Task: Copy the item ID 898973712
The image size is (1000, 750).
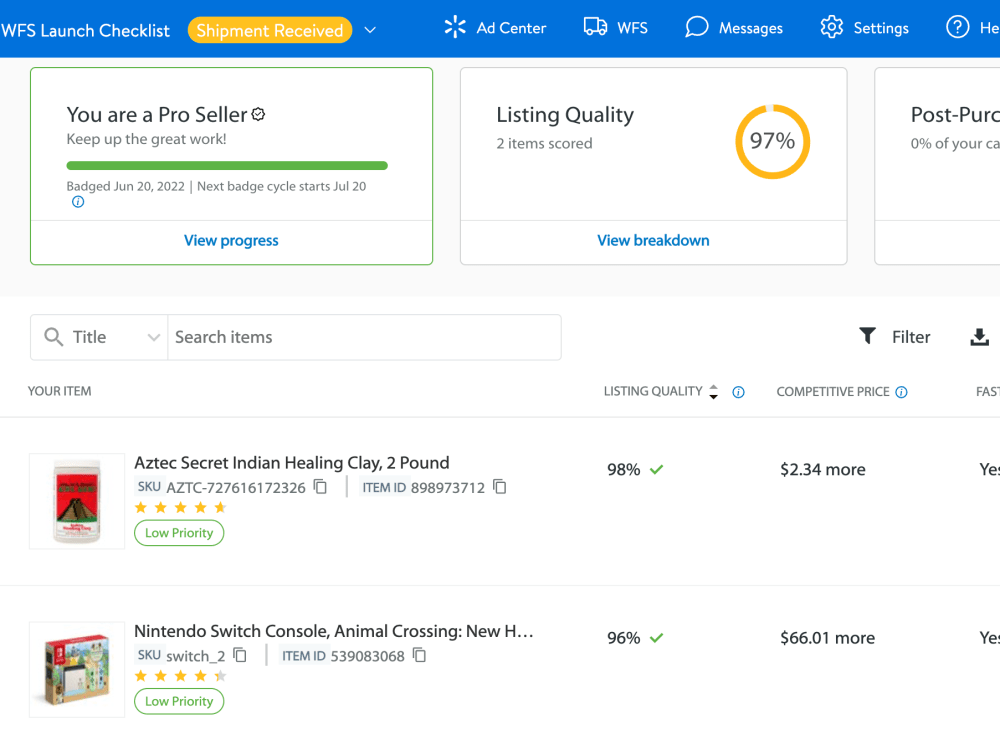Action: [x=500, y=487]
